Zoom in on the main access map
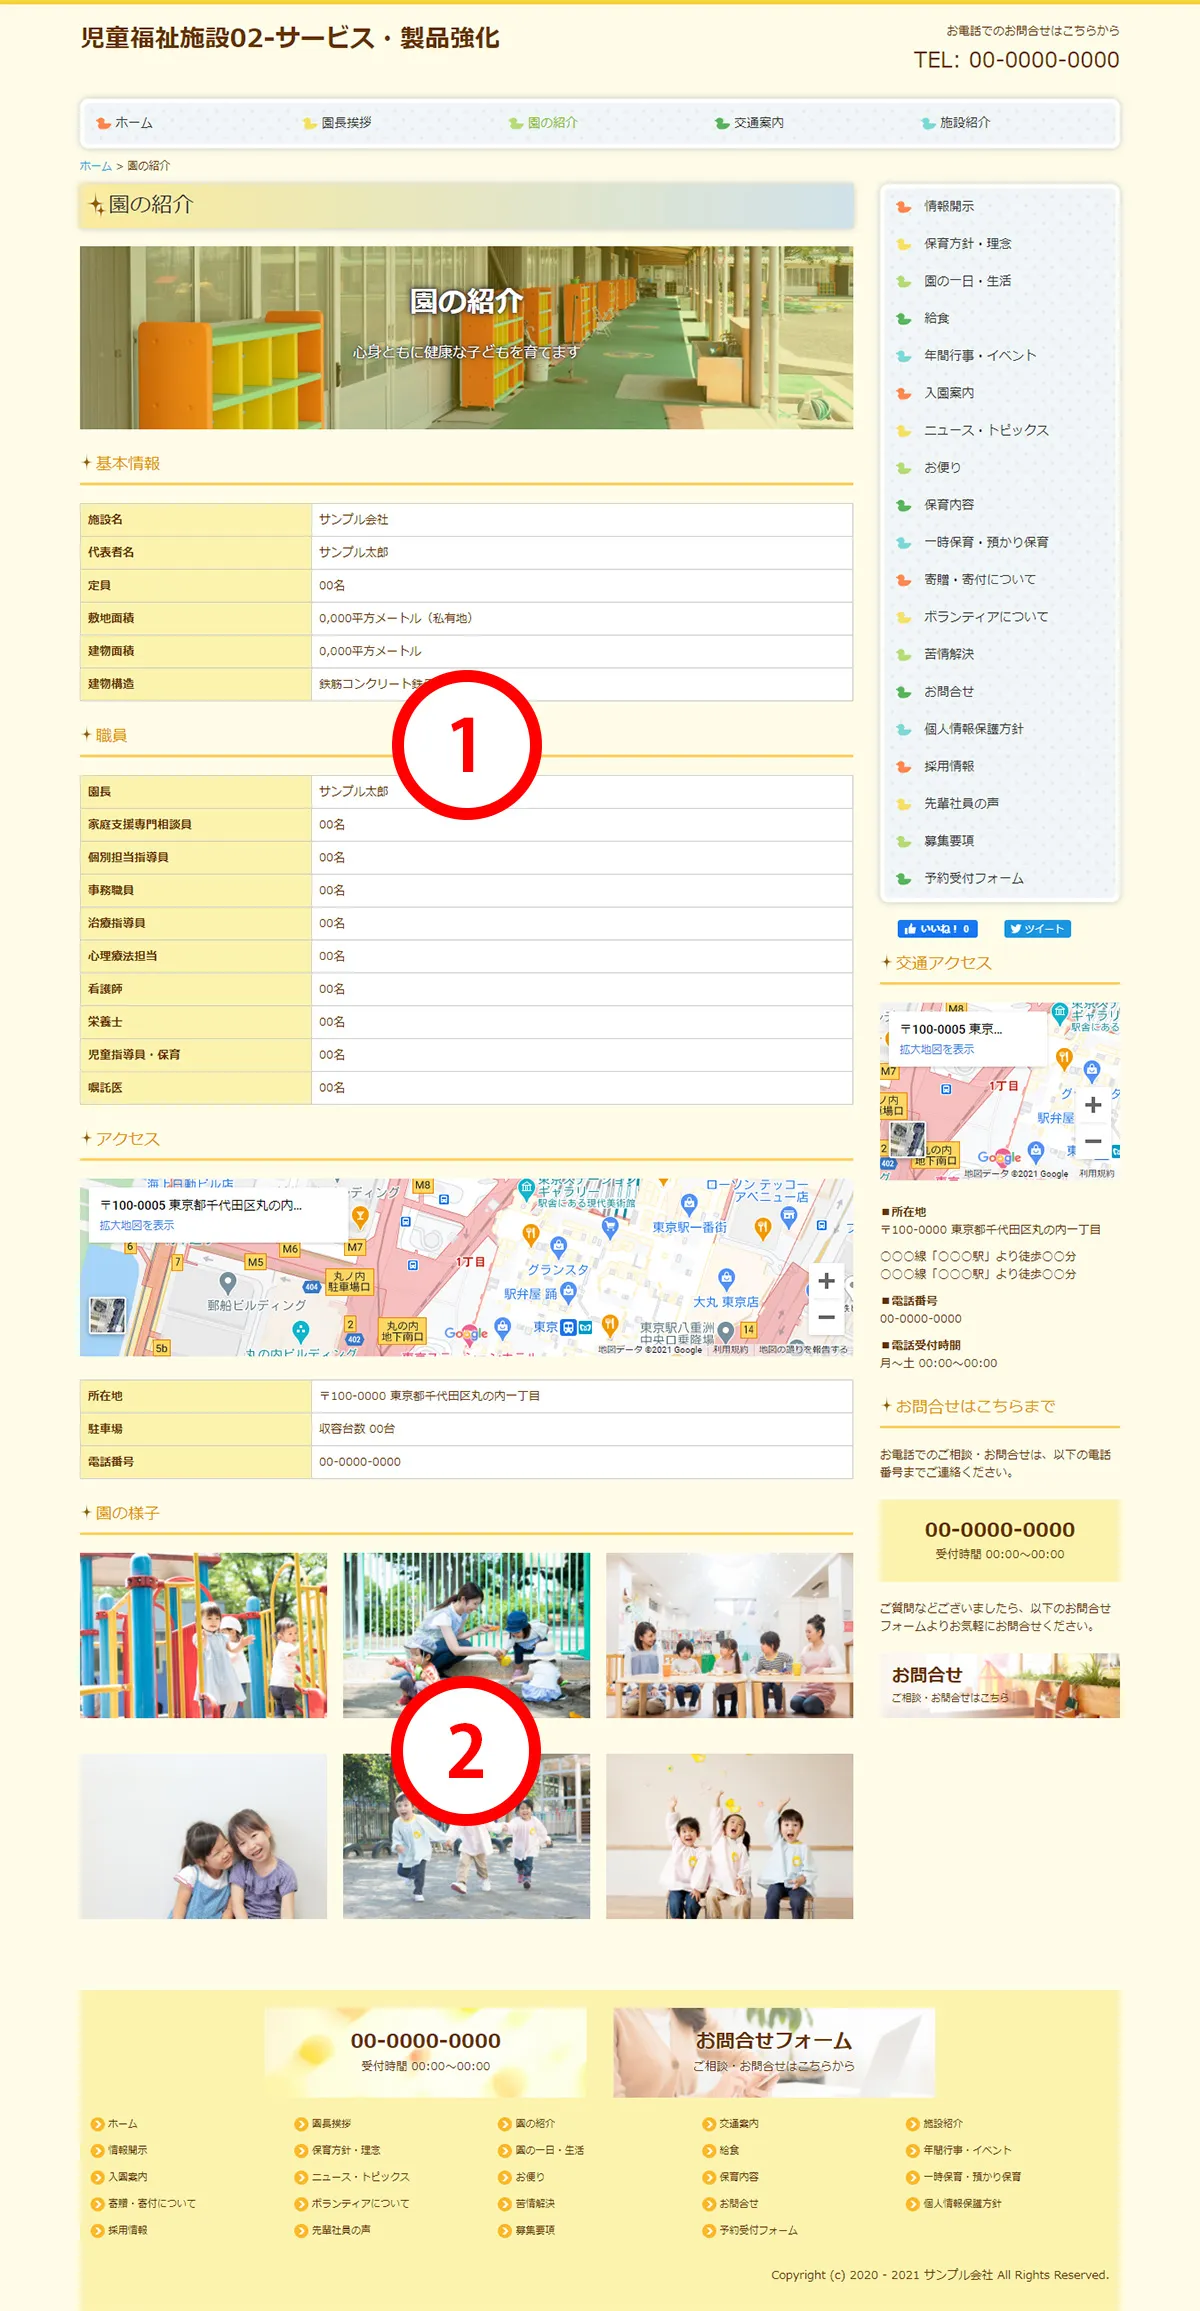The height and width of the screenshot is (2311, 1200). pyautogui.click(x=826, y=1281)
